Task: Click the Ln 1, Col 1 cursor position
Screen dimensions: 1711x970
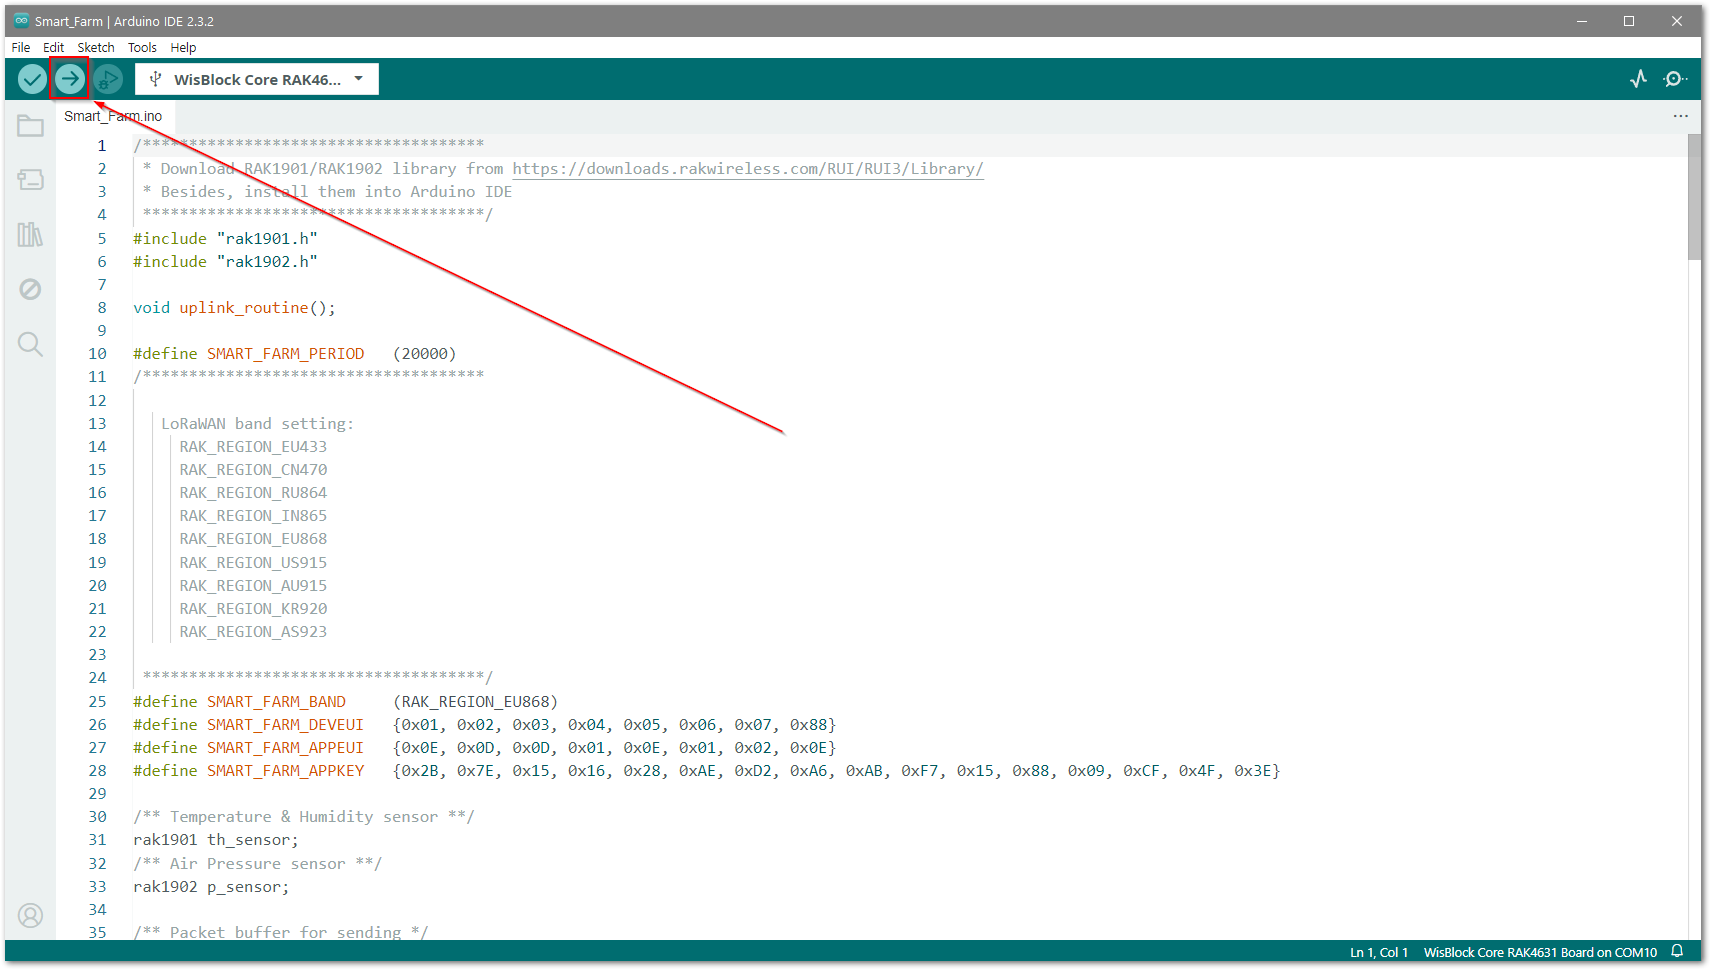Action: 1379,952
